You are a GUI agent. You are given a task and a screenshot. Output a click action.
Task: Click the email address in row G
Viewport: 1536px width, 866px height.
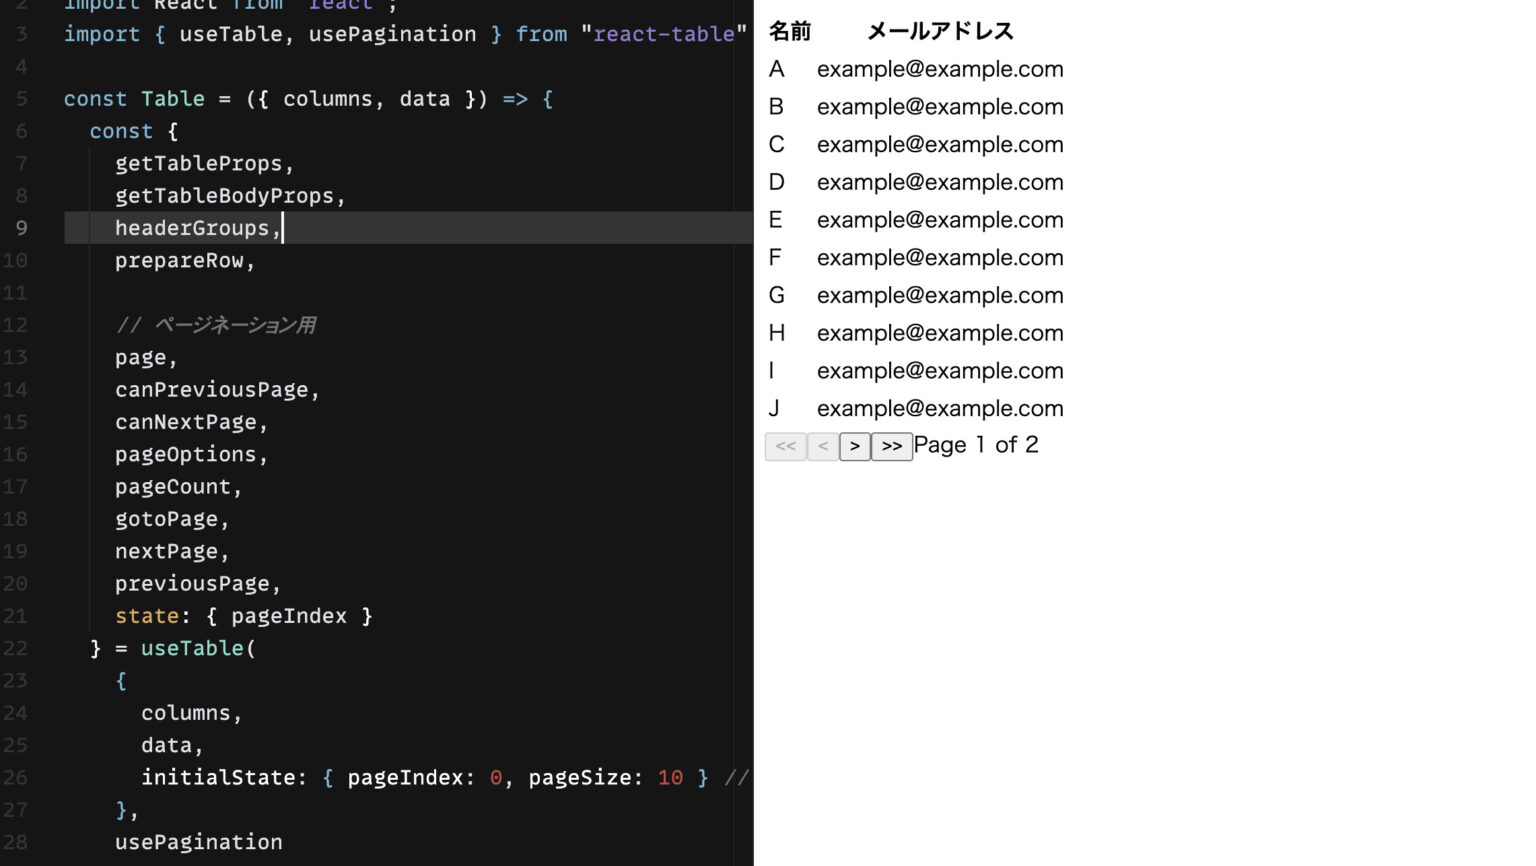[940, 295]
